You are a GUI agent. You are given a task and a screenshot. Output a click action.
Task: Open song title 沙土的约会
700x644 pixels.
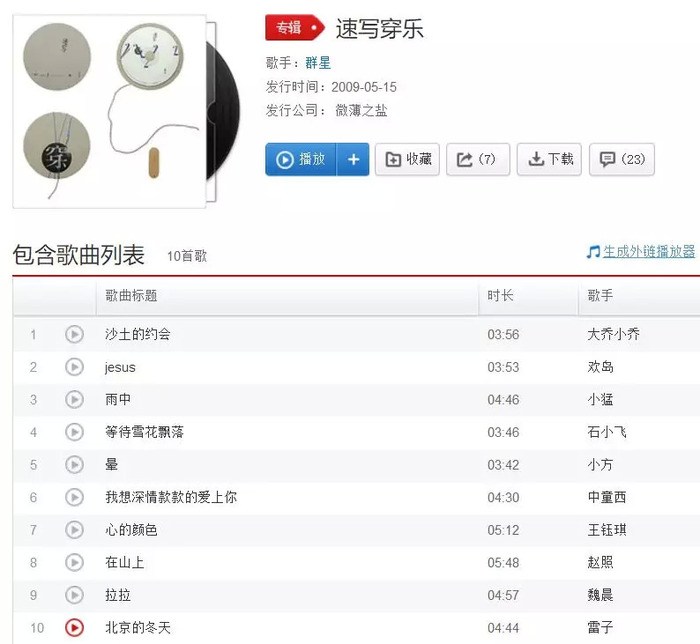click(138, 334)
